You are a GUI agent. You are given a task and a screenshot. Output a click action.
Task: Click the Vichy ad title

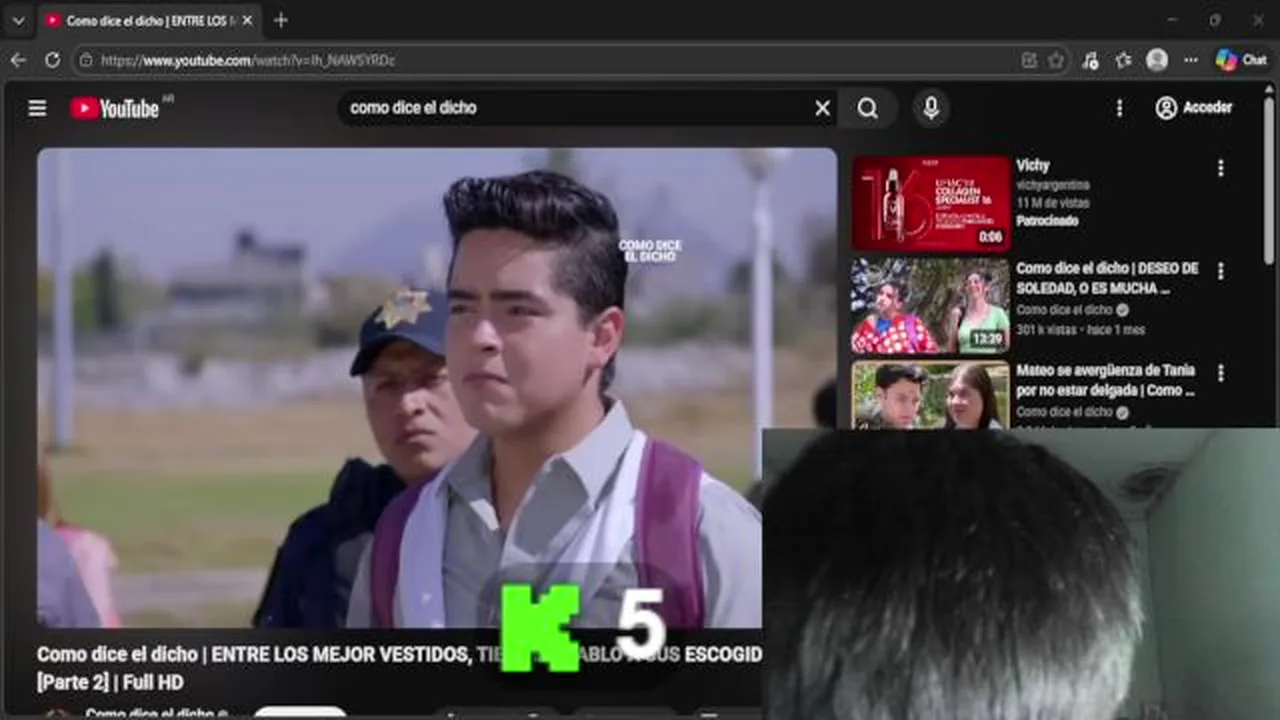click(x=1033, y=165)
